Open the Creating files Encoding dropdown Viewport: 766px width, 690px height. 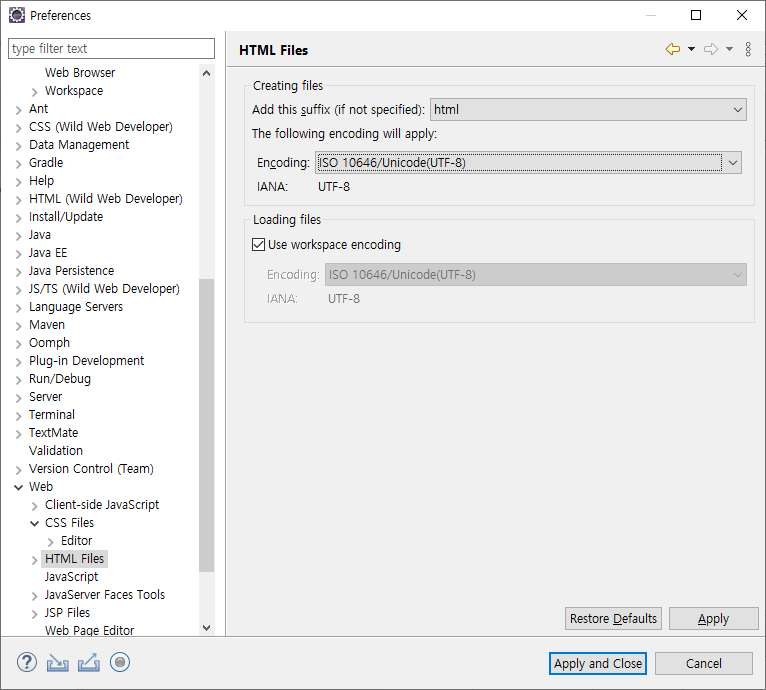528,163
